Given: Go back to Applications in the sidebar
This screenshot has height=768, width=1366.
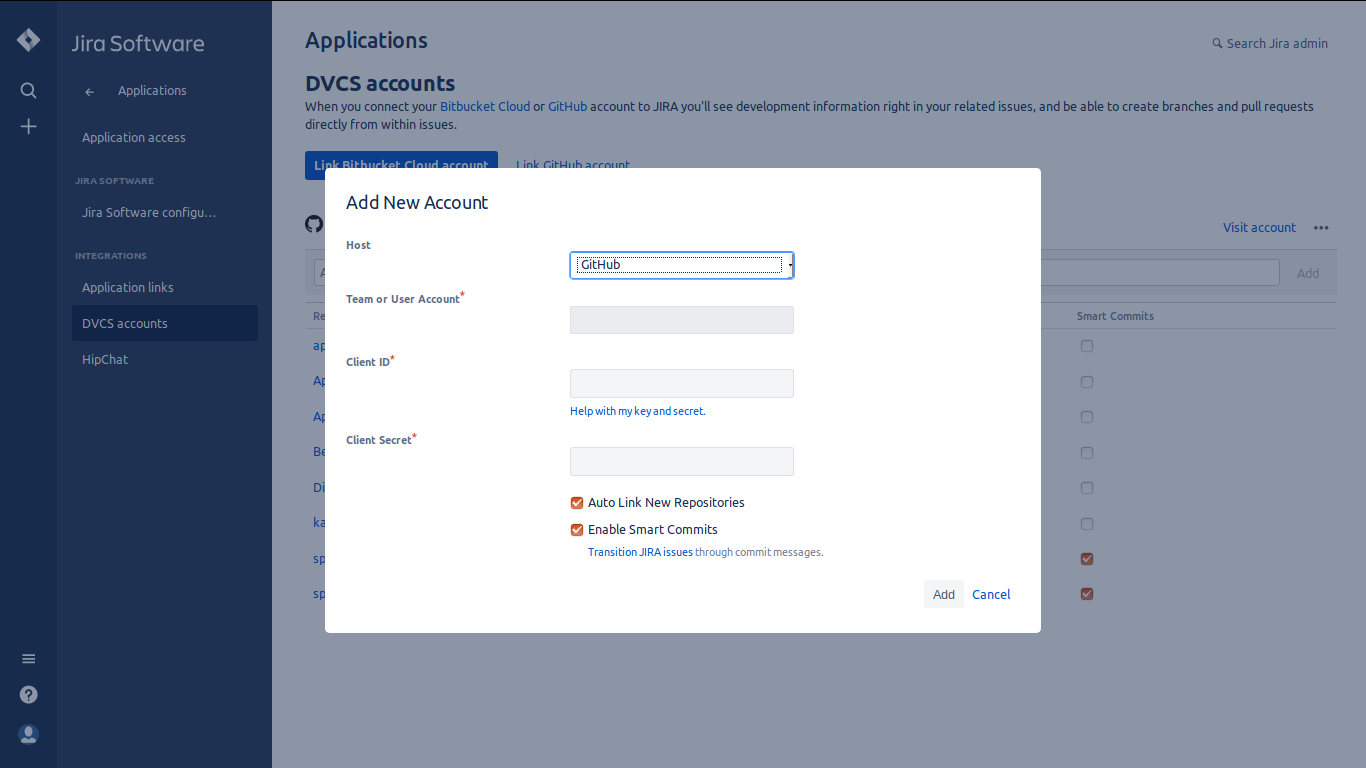Looking at the screenshot, I should (152, 91).
